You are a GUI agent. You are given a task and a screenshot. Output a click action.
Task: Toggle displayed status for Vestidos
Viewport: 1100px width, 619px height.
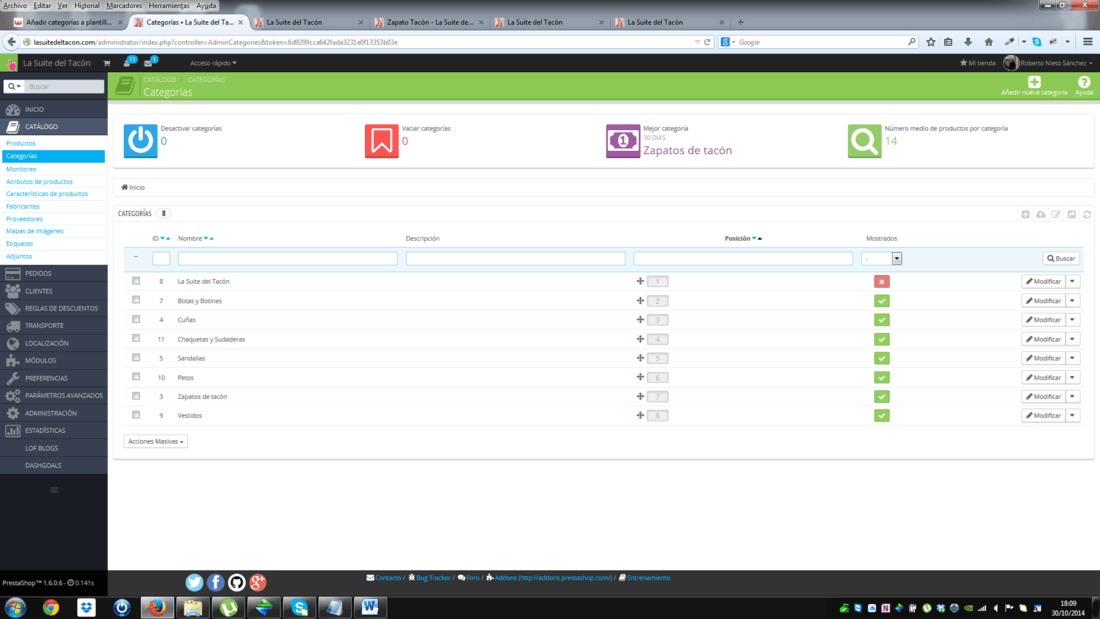click(882, 415)
